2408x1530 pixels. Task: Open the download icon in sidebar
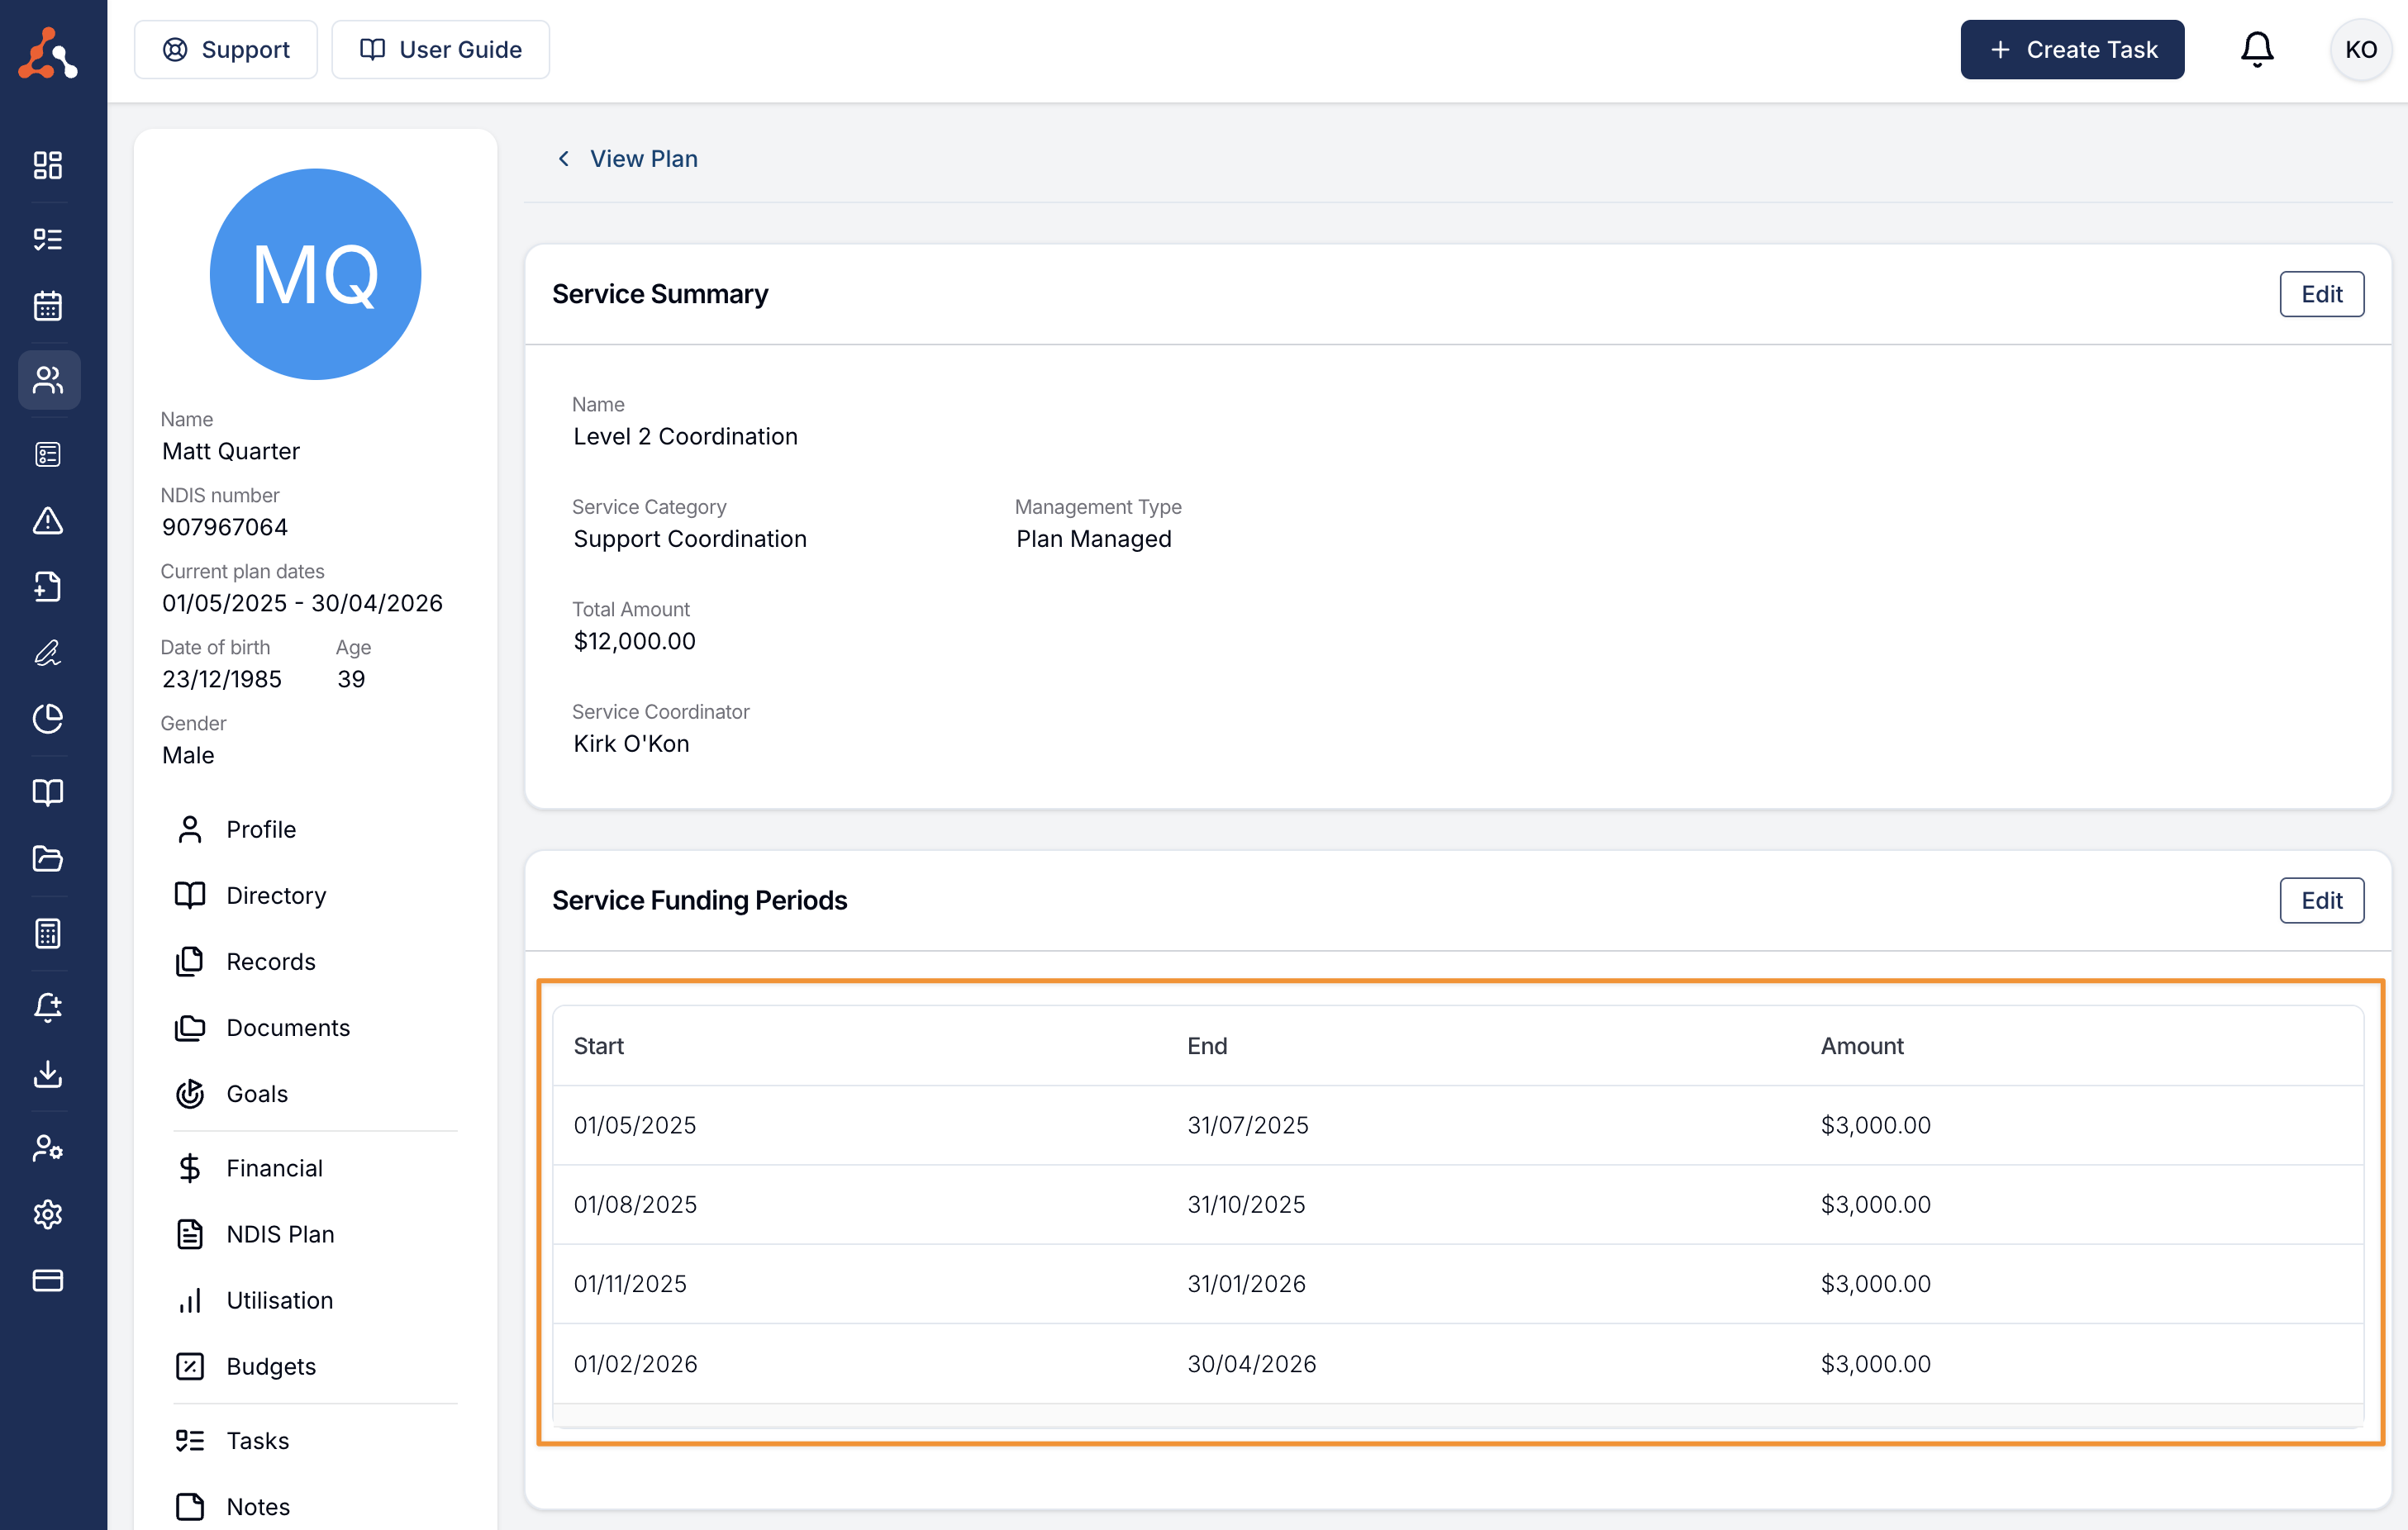(x=48, y=1074)
